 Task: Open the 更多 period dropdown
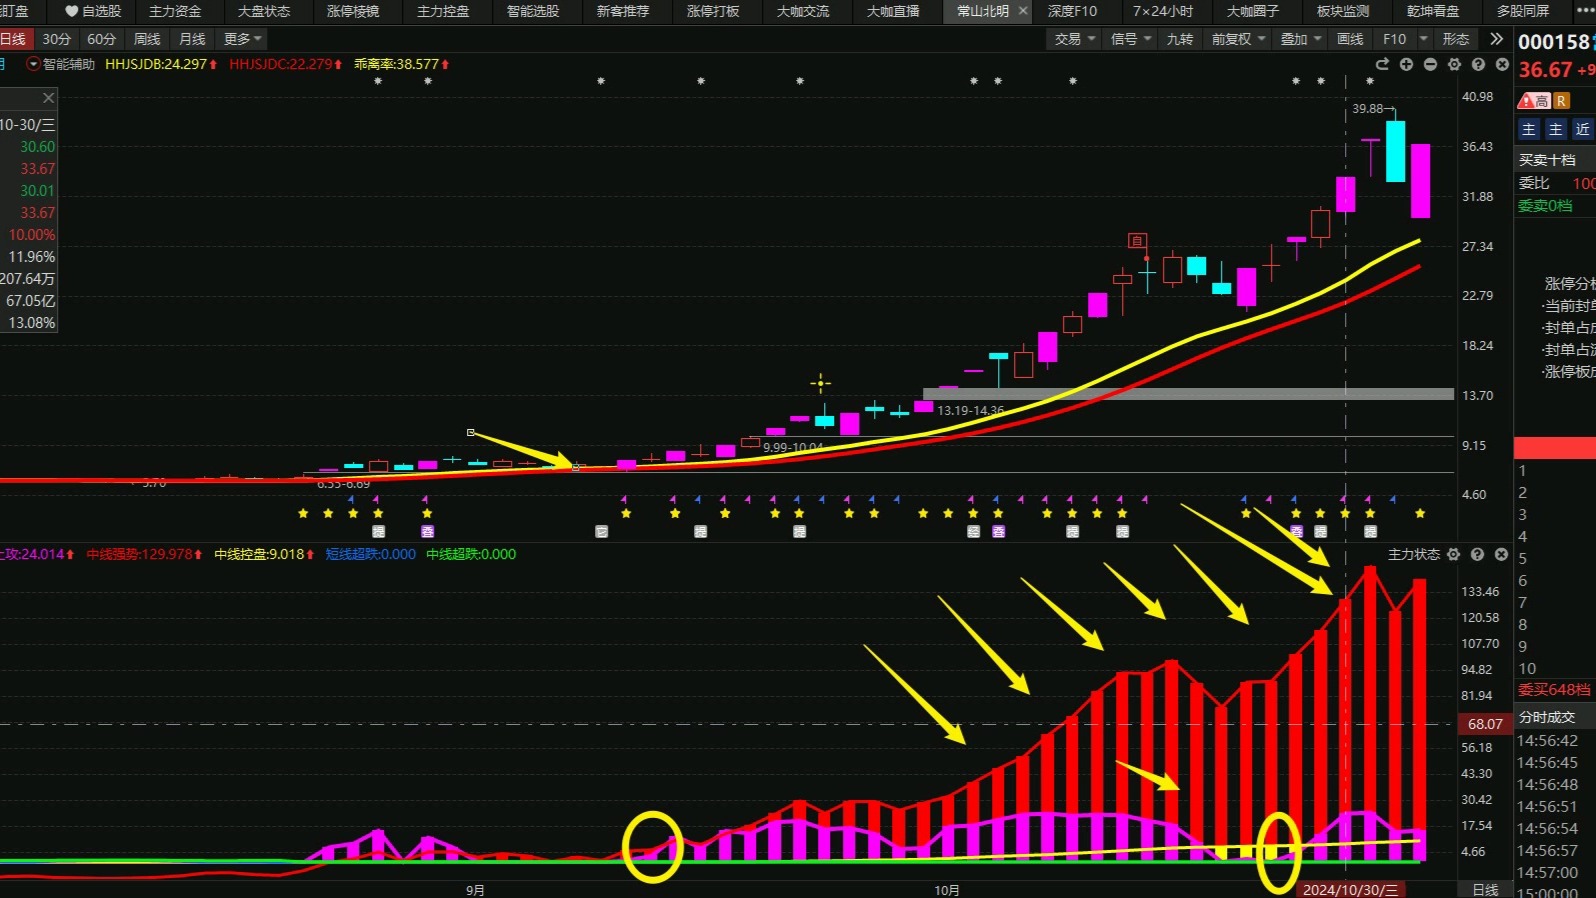pos(243,39)
